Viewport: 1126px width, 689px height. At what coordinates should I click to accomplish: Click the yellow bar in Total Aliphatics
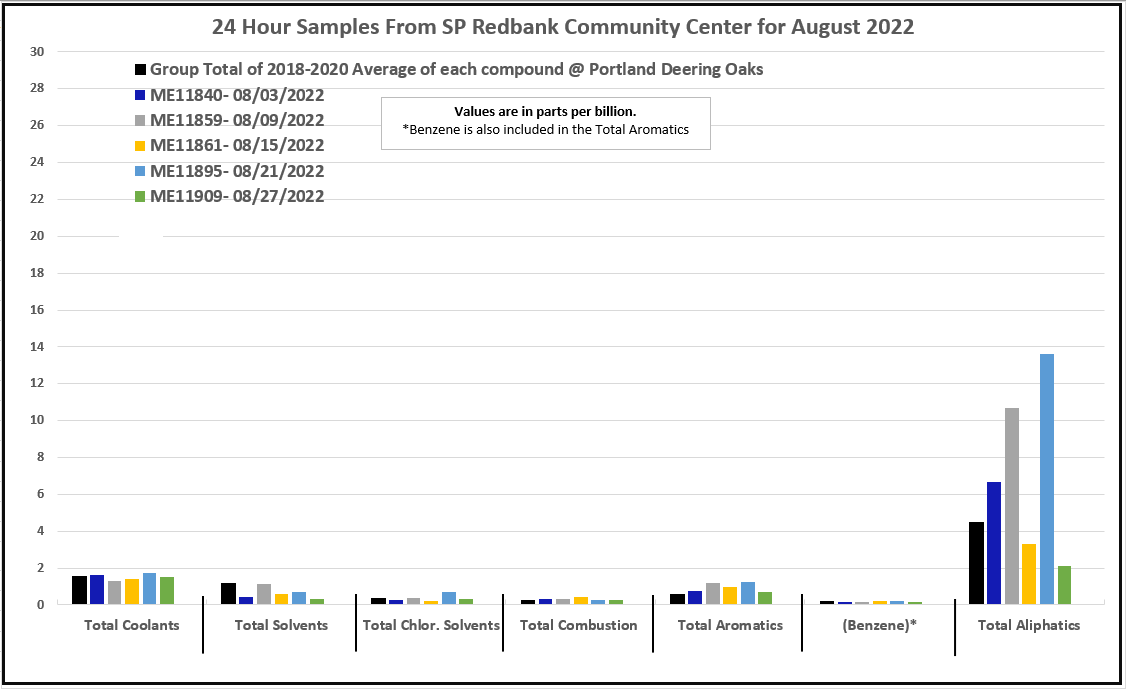1029,574
